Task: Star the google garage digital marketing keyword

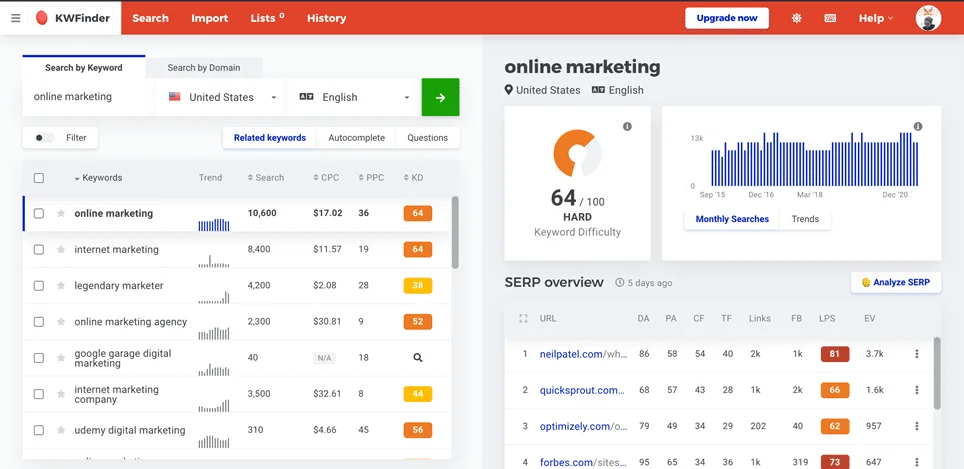Action: (x=61, y=358)
